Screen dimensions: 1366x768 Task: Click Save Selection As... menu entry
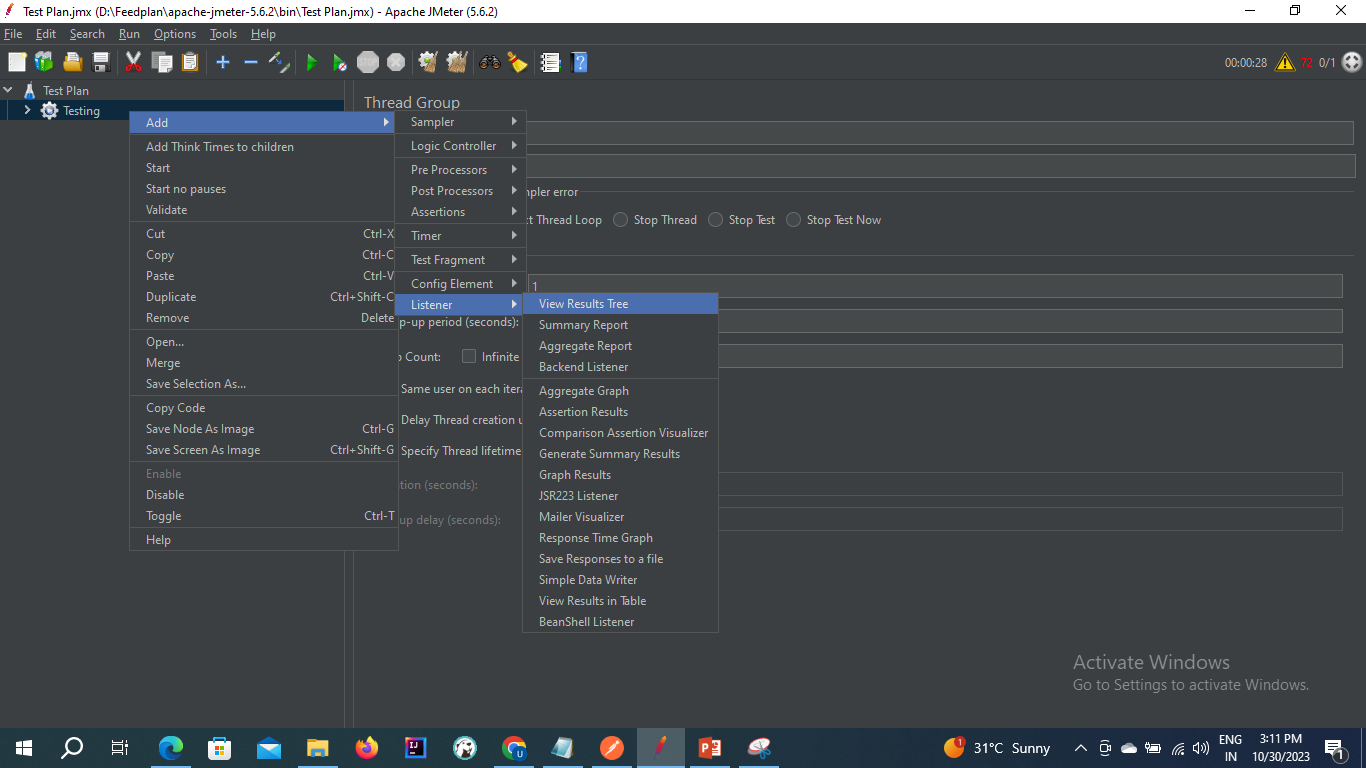click(264, 384)
